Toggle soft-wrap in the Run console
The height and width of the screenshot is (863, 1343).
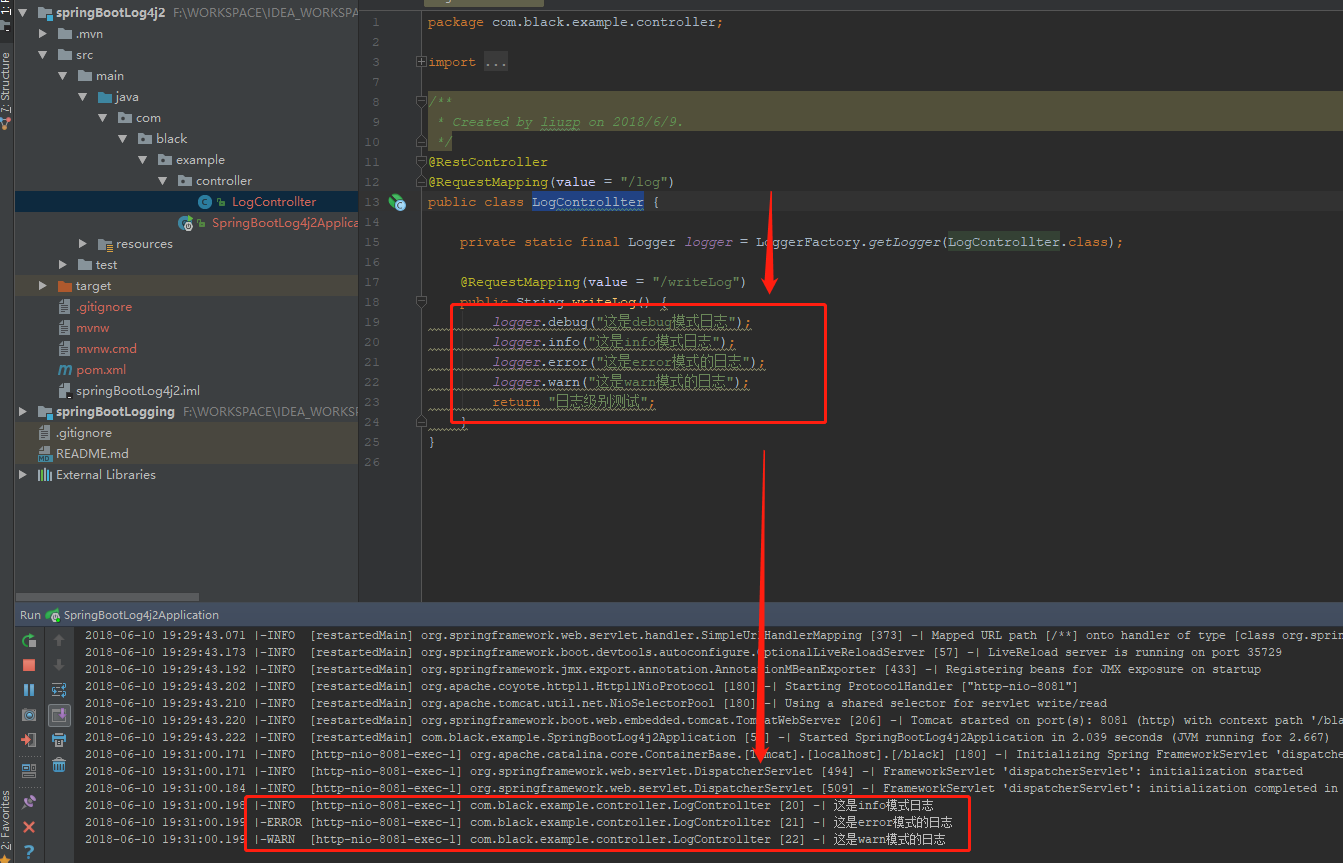coord(59,690)
